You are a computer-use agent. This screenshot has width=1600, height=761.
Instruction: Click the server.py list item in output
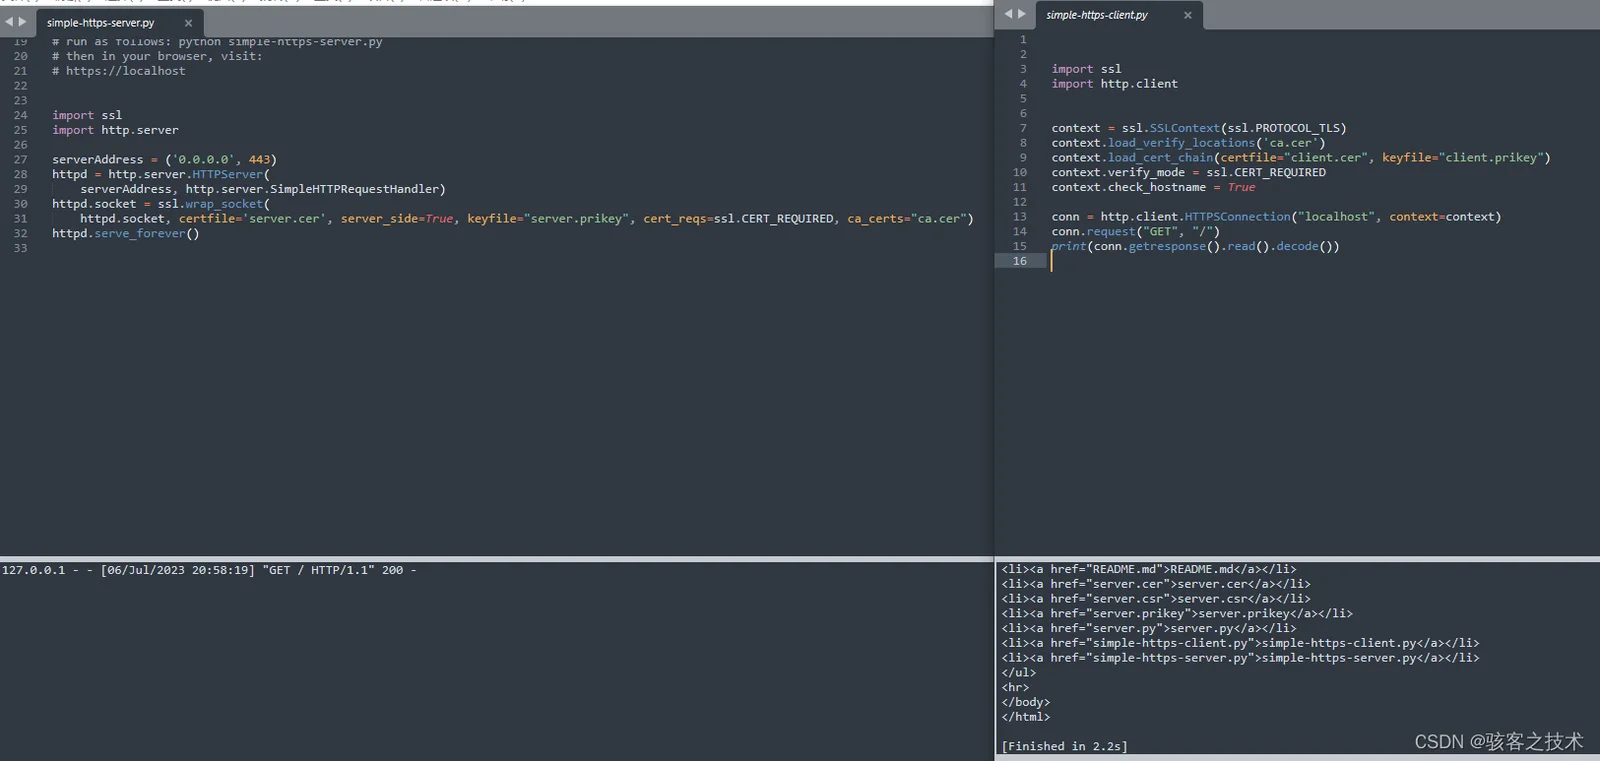[1149, 628]
